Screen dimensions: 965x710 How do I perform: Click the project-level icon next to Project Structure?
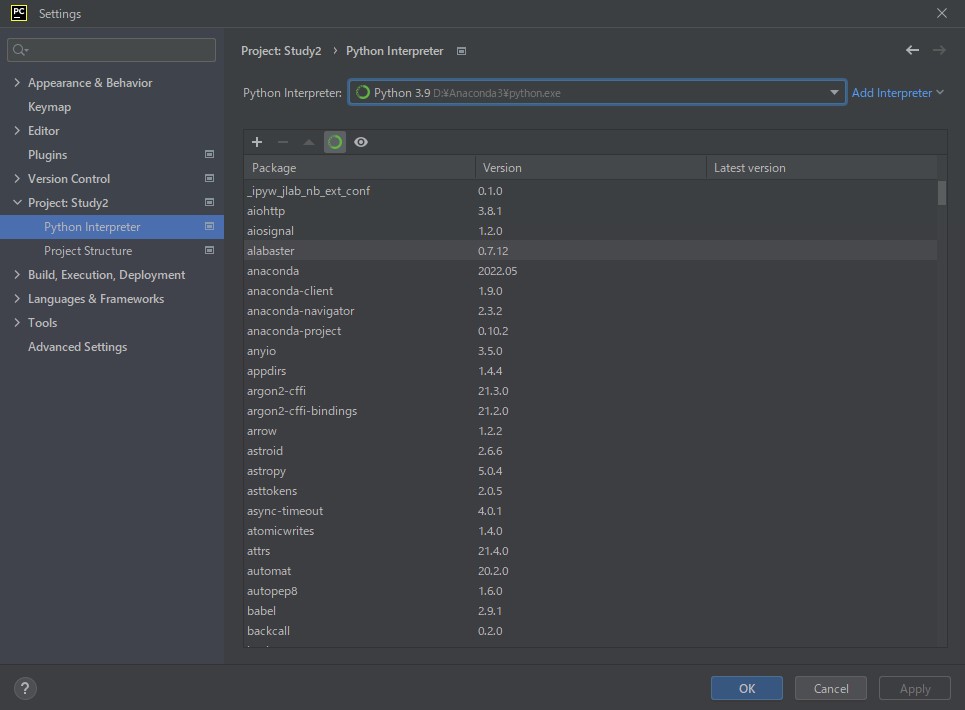(209, 250)
